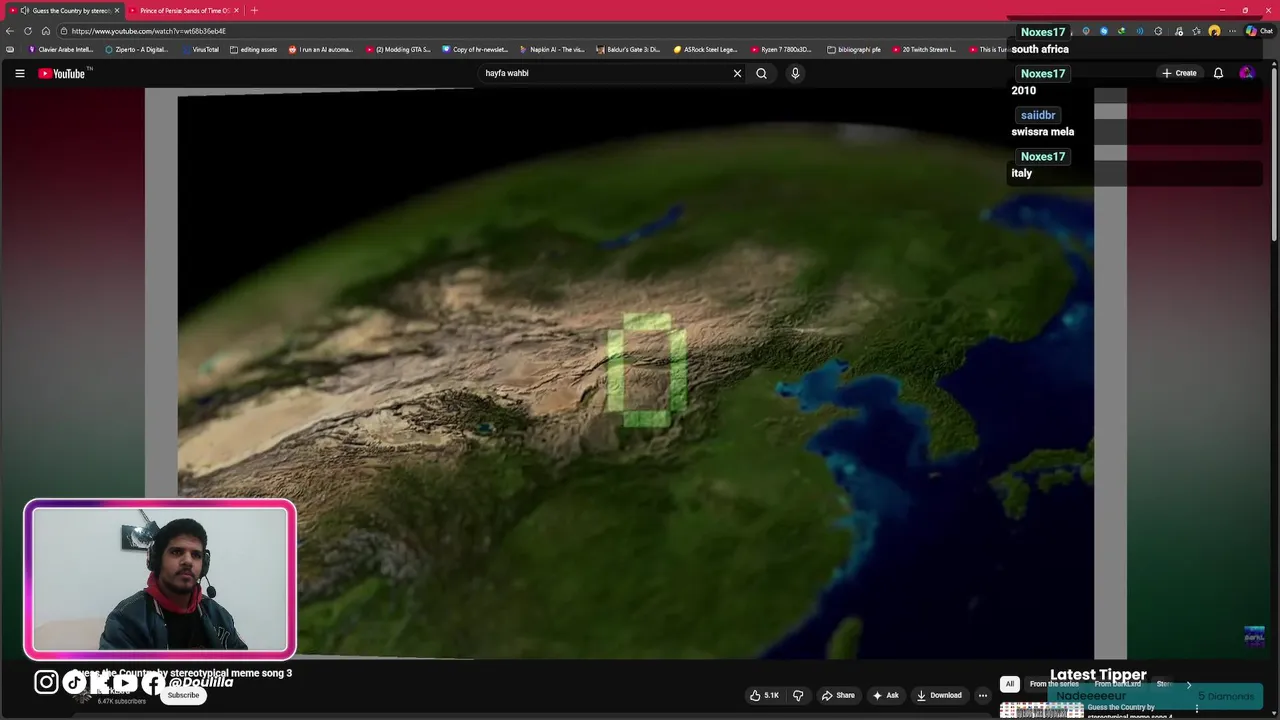This screenshot has height=720, width=1280.
Task: Run the search with the magnifier button
Action: coord(762,73)
